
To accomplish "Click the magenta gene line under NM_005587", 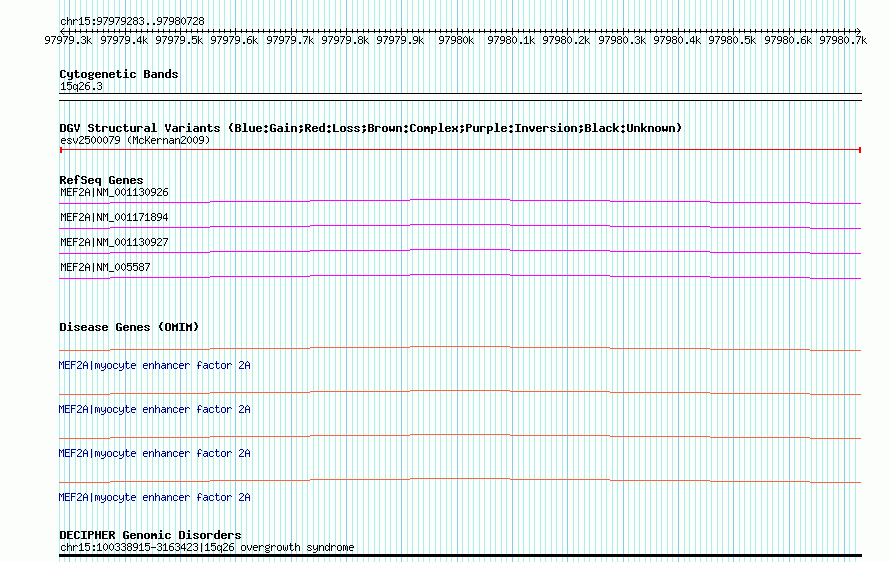I will point(460,276).
